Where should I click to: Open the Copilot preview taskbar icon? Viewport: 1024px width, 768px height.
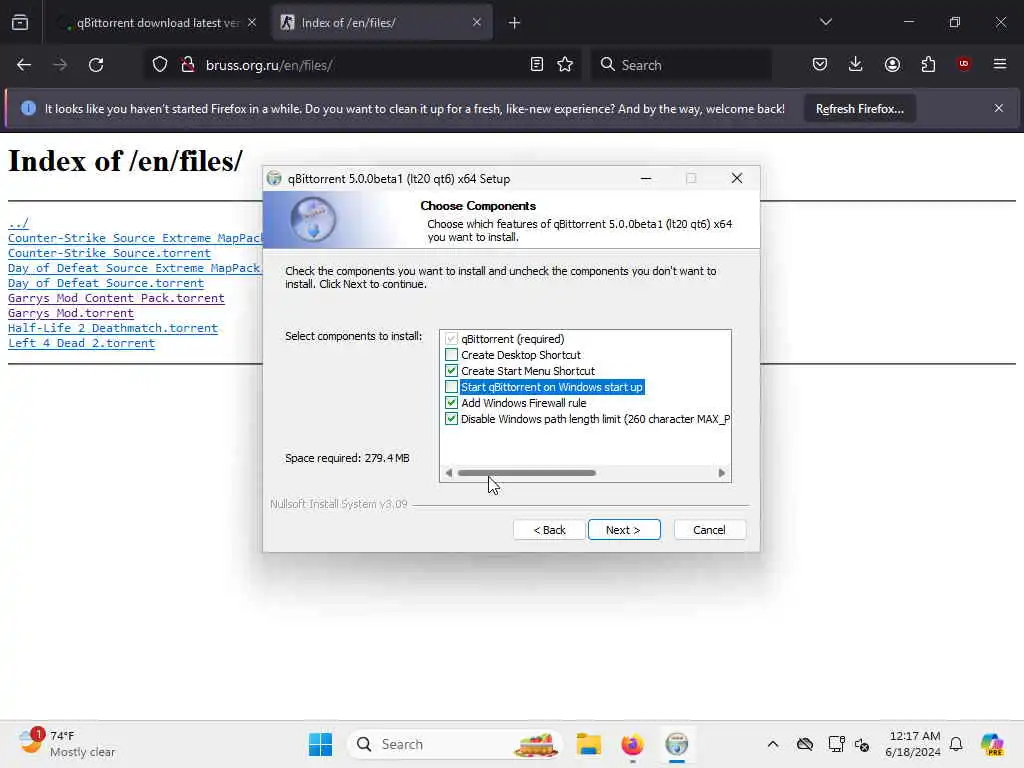coord(992,744)
